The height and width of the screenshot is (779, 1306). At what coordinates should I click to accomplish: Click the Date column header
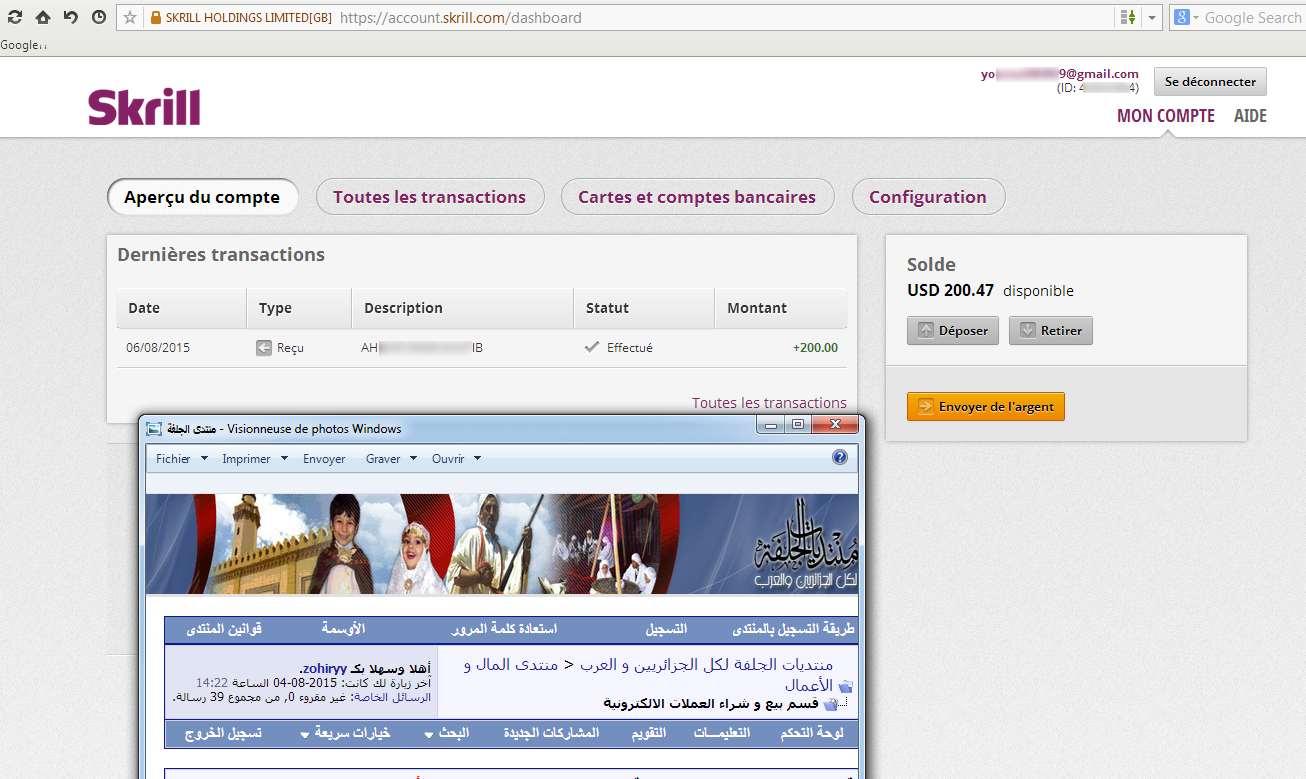click(182, 308)
